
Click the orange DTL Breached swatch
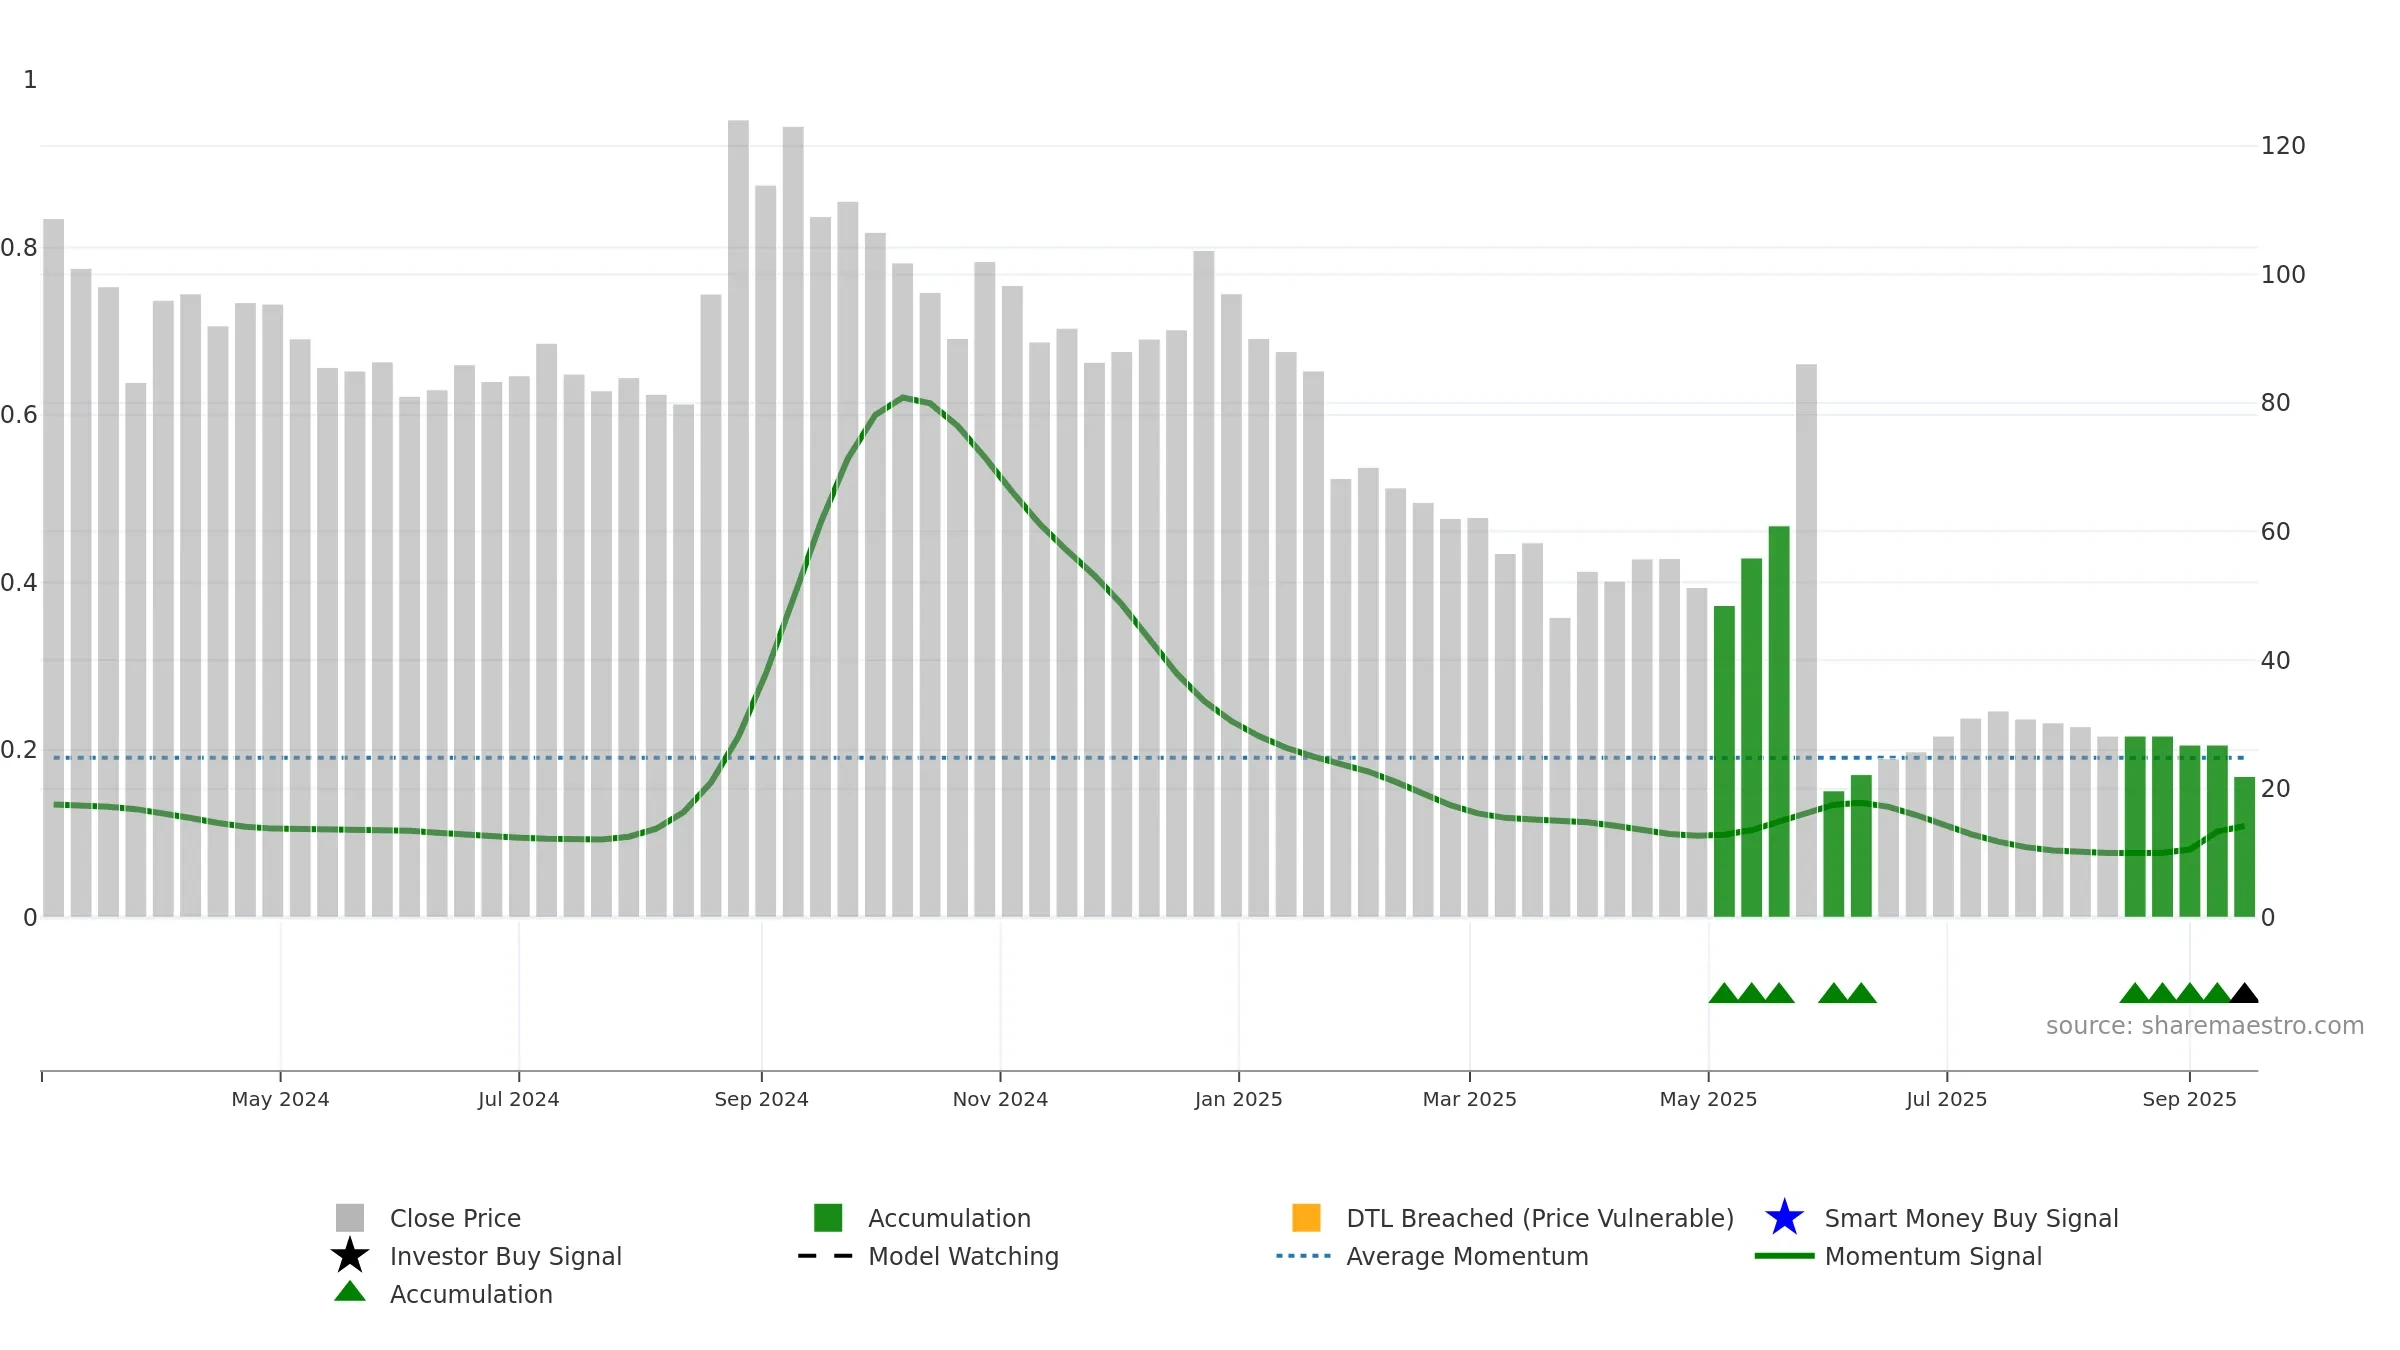(1306, 1218)
